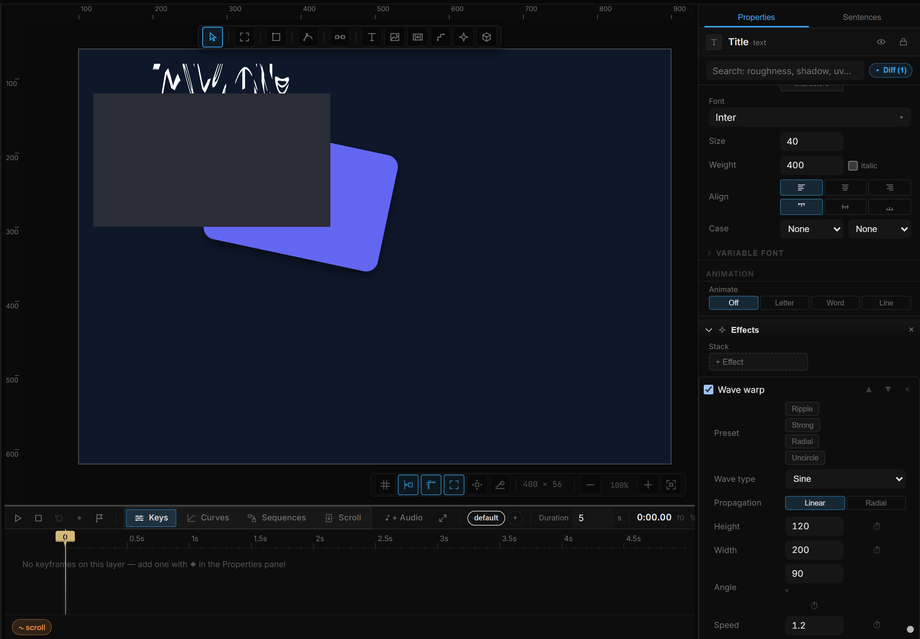This screenshot has width=920, height=639.
Task: Toggle the snap-to-objects alignment icon
Action: pyautogui.click(x=408, y=485)
